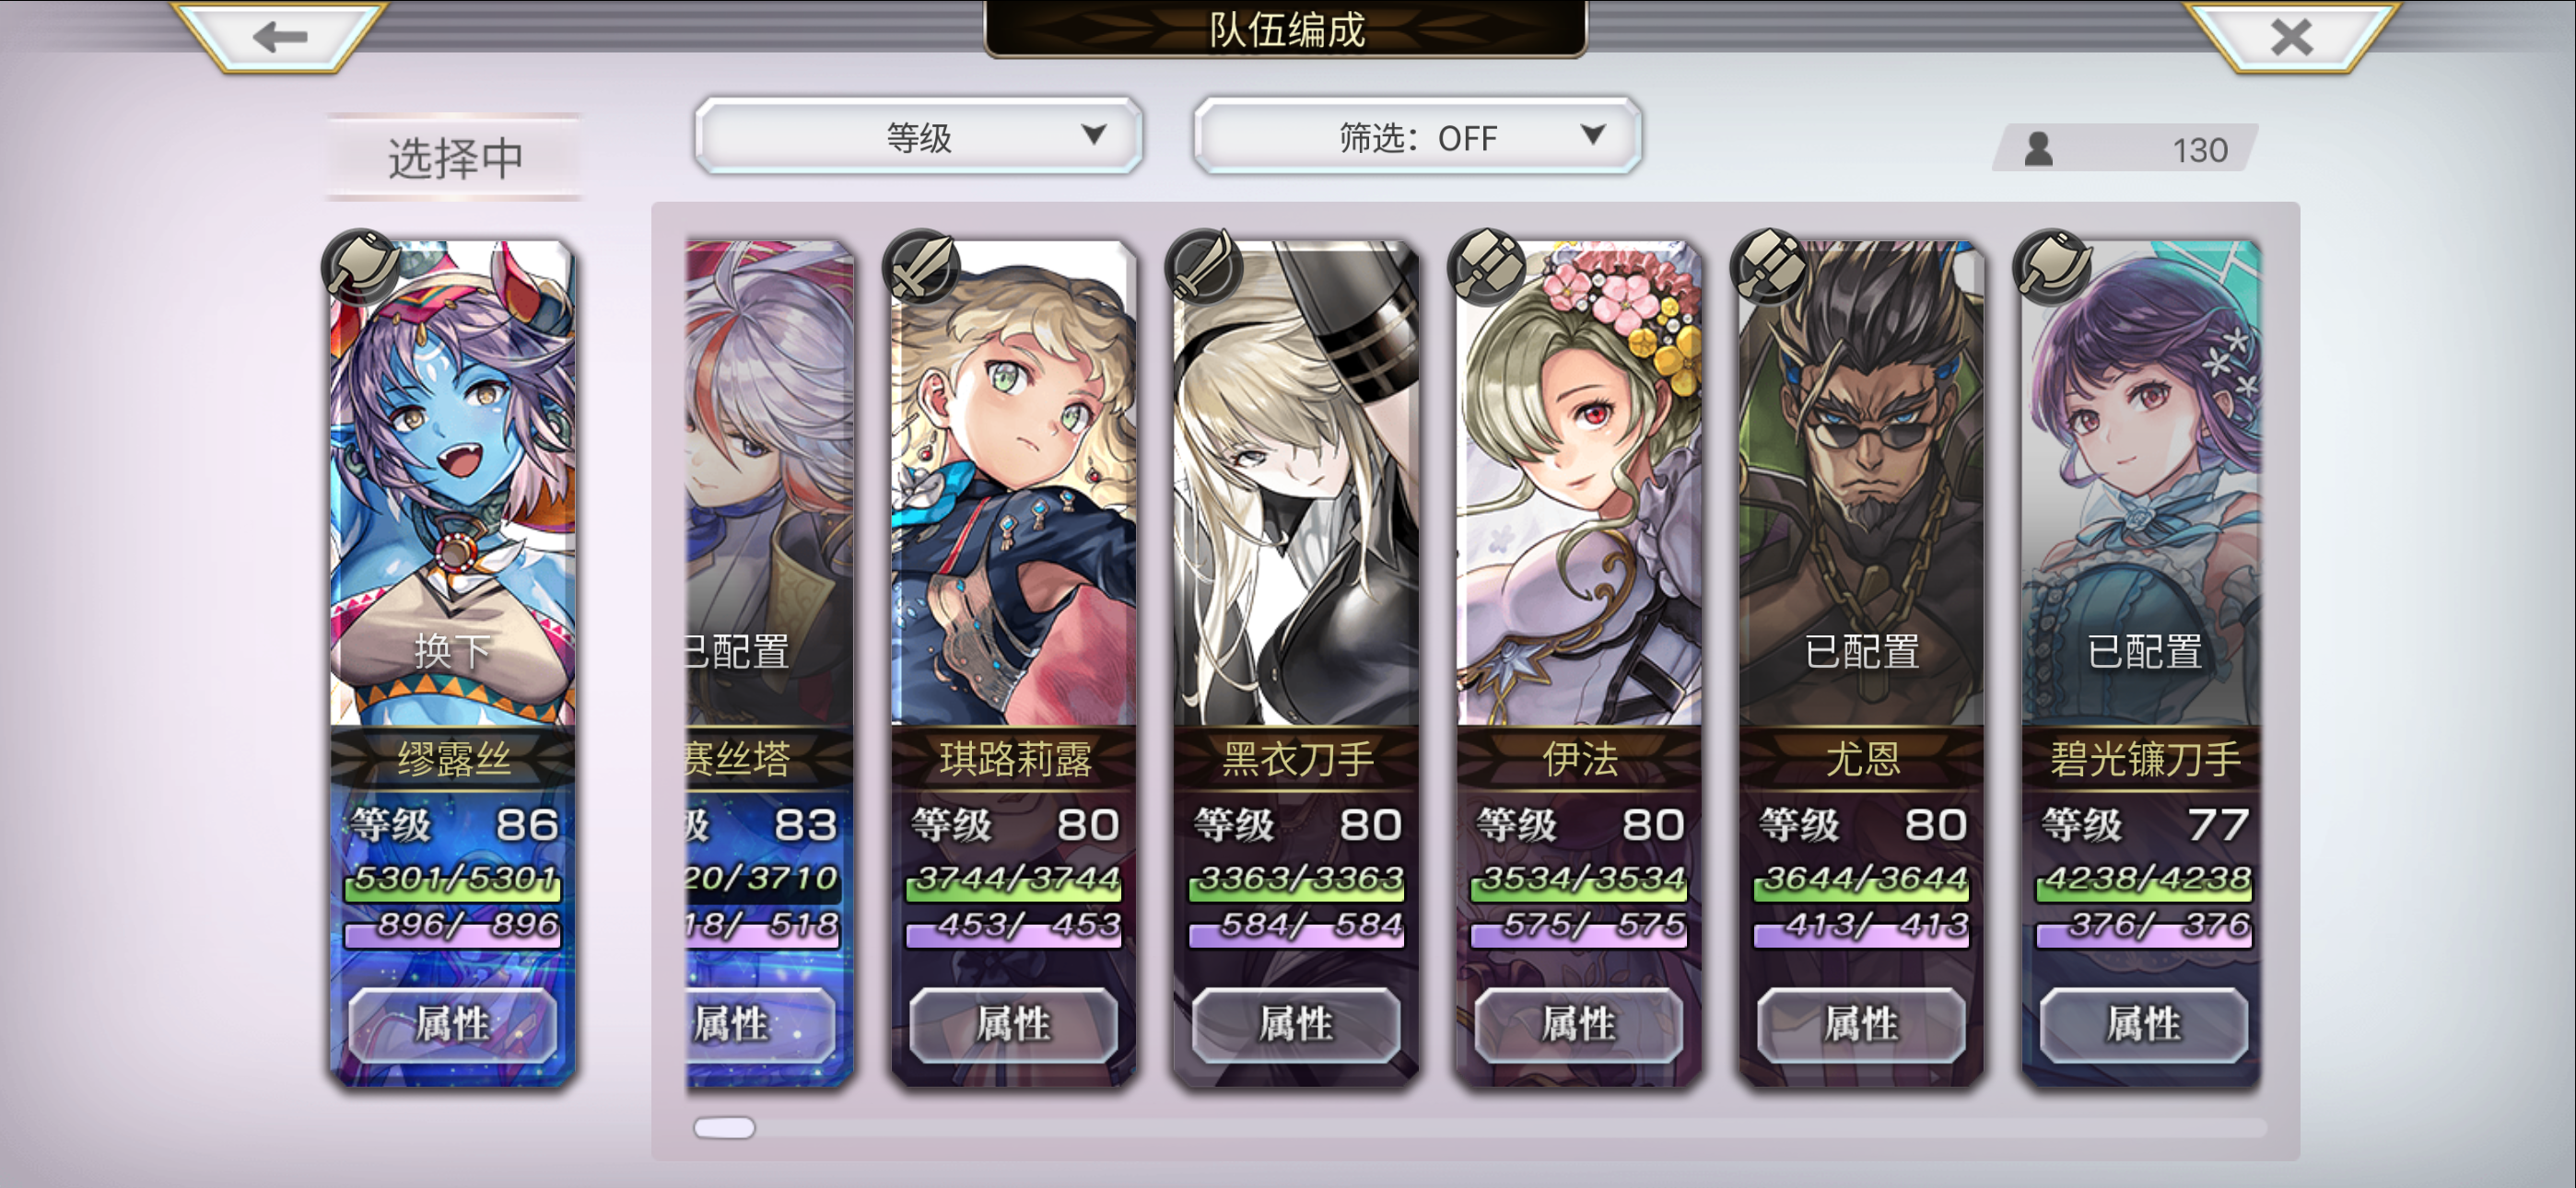The image size is (2576, 1188).
Task: Open the 筛选: OFF filter dropdown
Action: coord(1417,136)
